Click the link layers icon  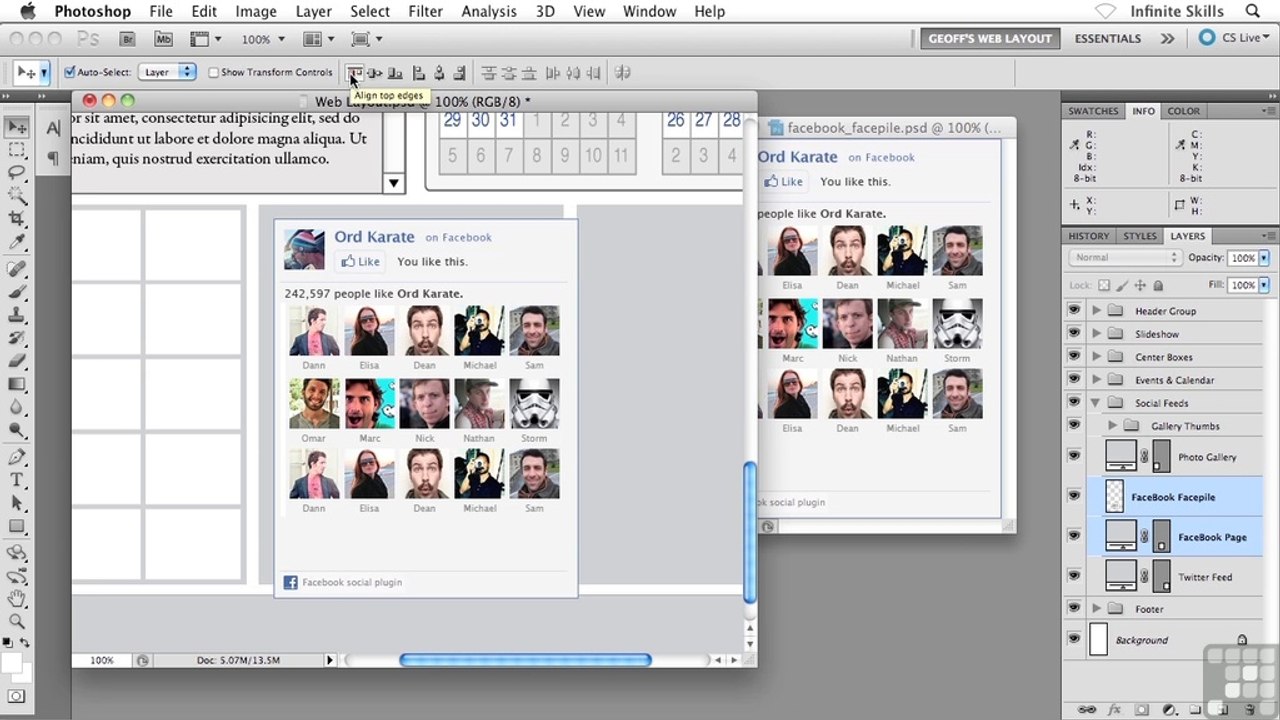(1087, 710)
